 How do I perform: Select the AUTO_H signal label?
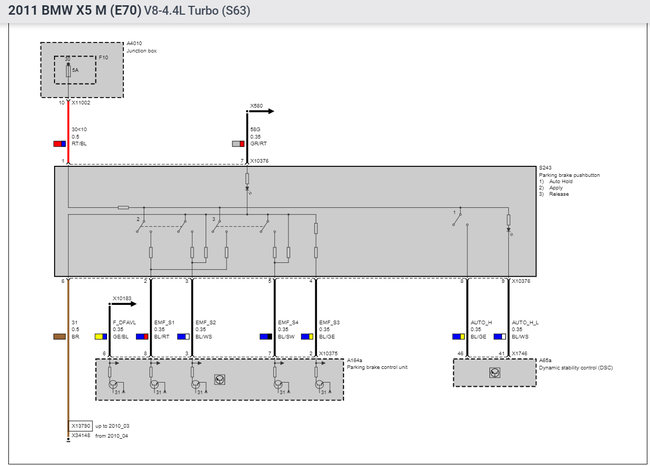coord(481,323)
